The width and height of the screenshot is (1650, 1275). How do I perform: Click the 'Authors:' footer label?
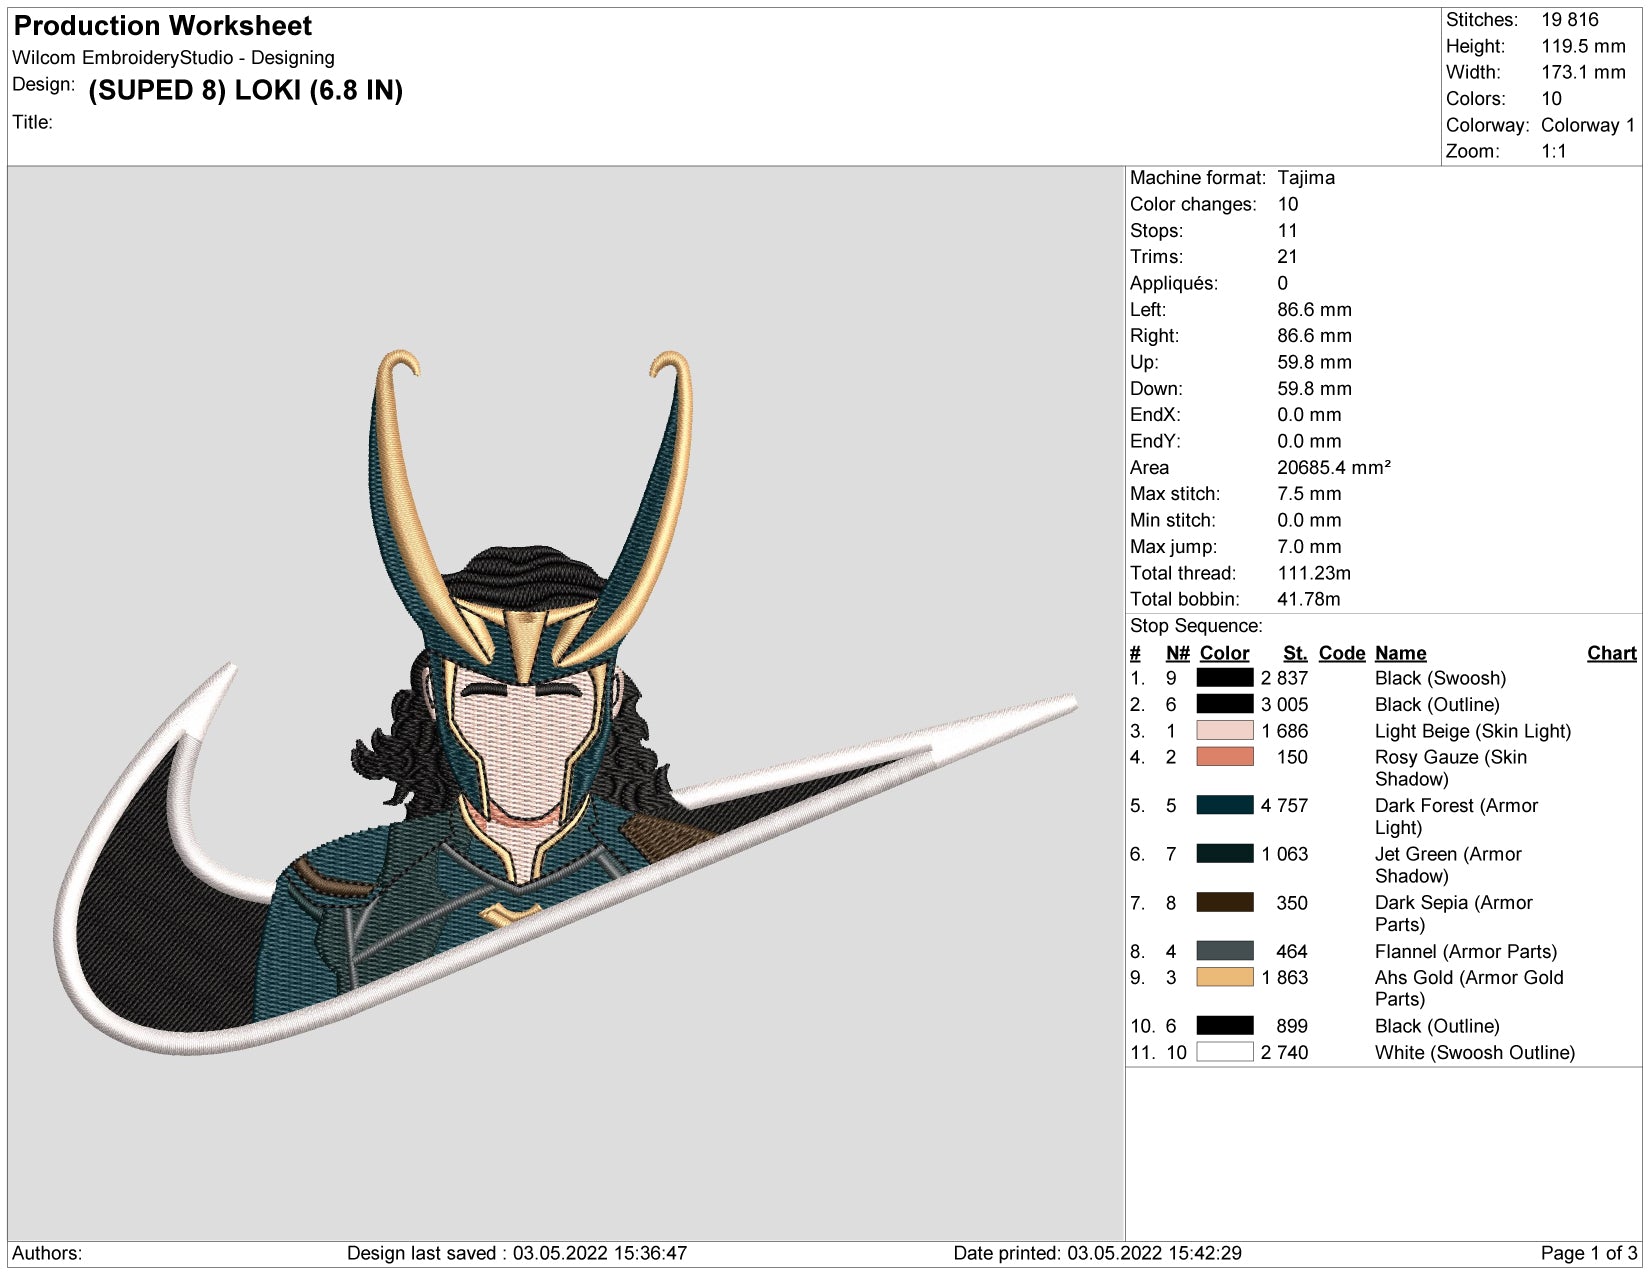pos(47,1253)
